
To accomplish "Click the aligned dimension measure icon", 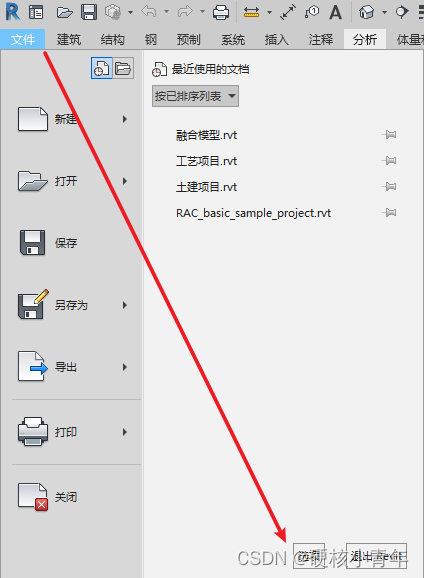I will point(288,12).
